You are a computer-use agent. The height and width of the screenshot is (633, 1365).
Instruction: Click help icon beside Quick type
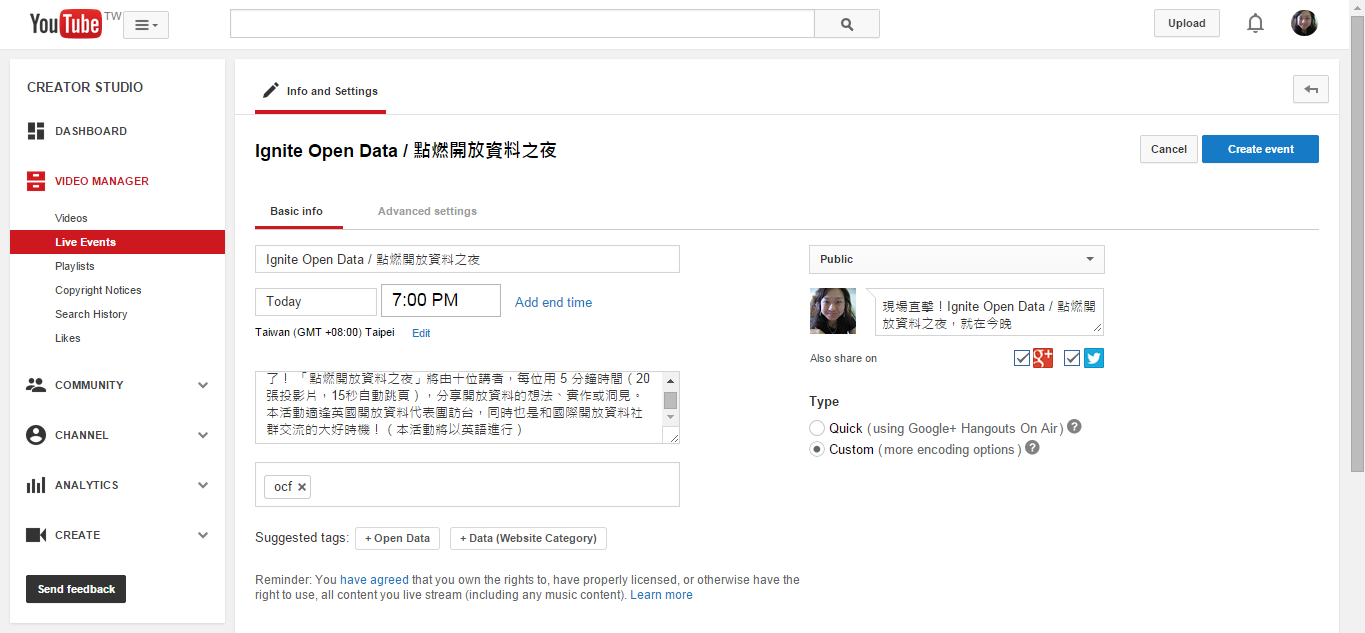[1074, 427]
